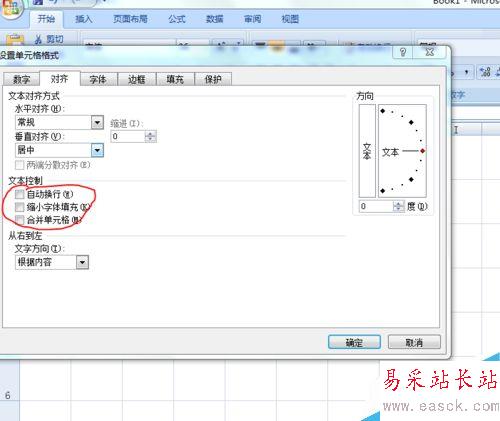Screen dimensions: 500x421
Task: Click the red orientation dial handle
Action: [x=422, y=151]
